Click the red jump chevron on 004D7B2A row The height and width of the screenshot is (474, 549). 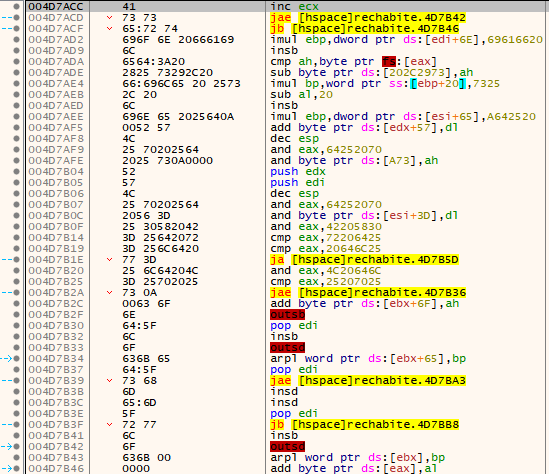(110, 293)
